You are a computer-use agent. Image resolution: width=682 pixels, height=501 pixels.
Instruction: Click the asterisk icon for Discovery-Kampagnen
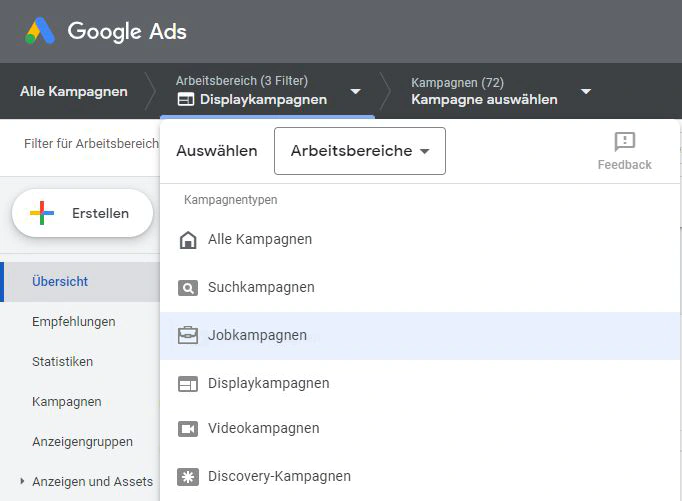coord(188,477)
